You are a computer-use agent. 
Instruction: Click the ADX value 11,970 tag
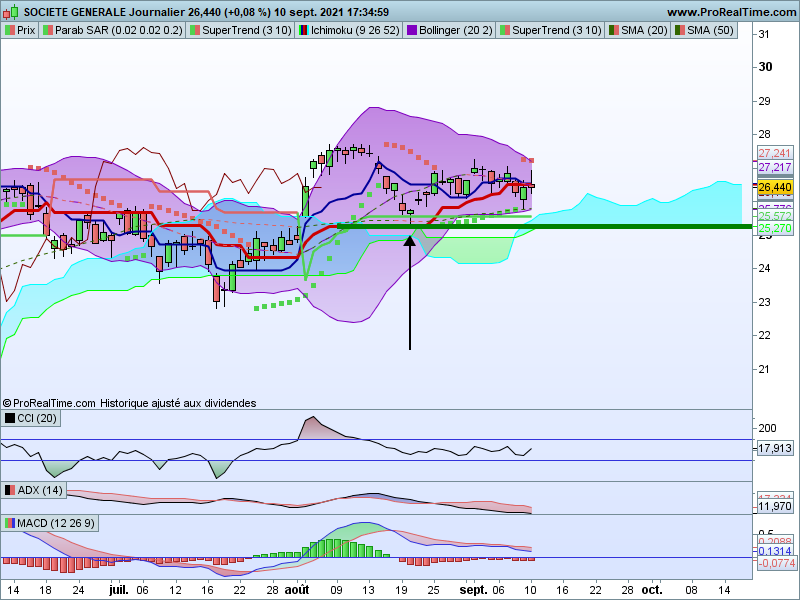774,506
